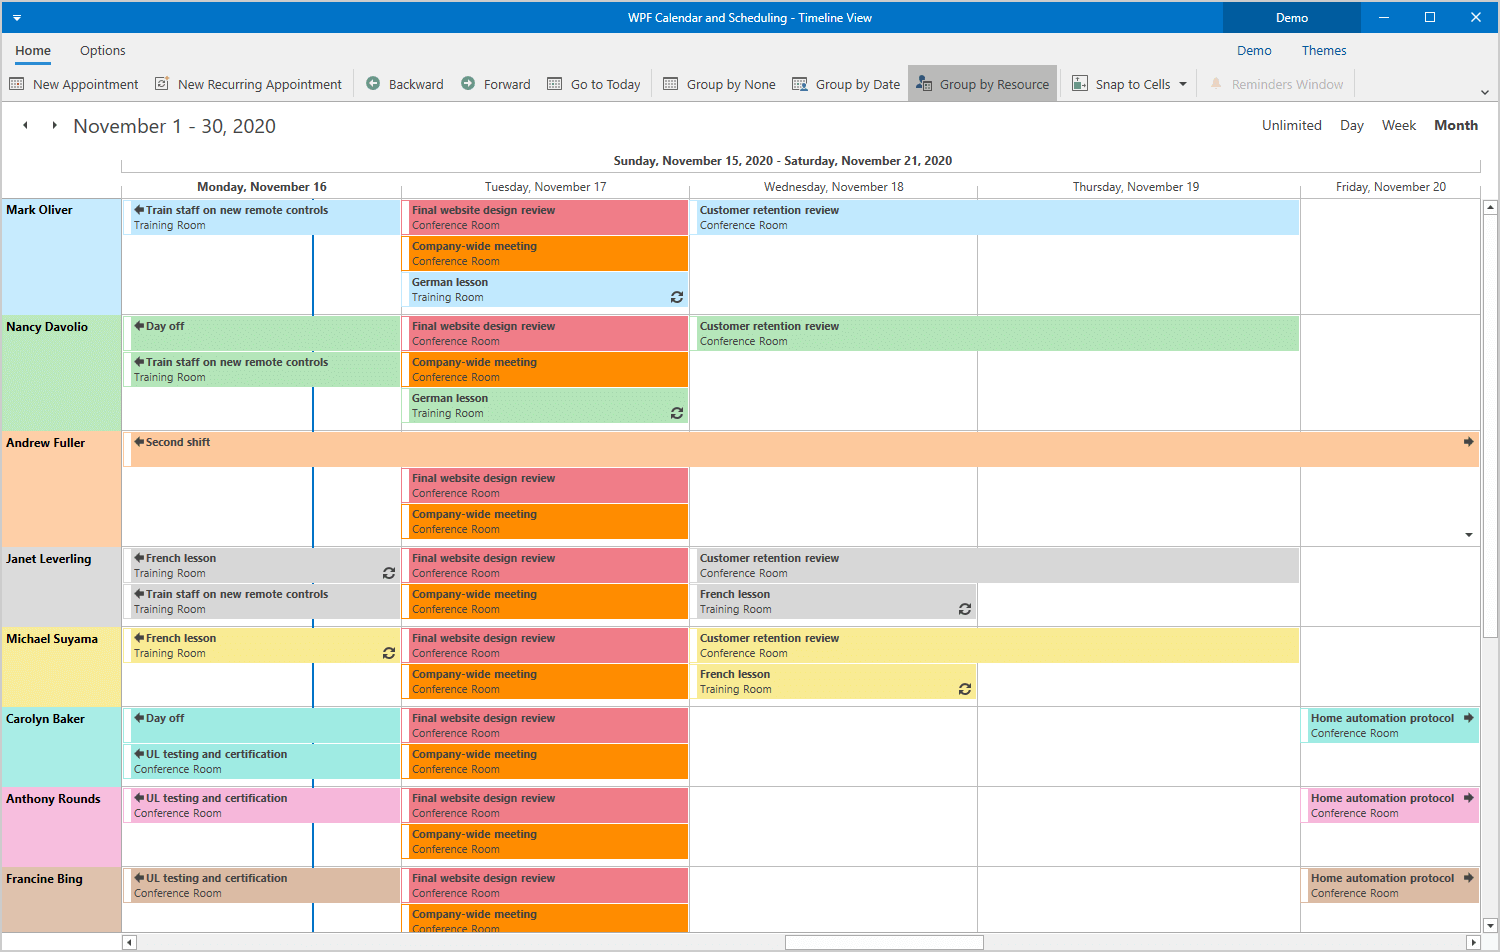This screenshot has height=952, width=1500.
Task: Expand Andrew Fuller's row with the down arrow
Action: click(x=1469, y=535)
